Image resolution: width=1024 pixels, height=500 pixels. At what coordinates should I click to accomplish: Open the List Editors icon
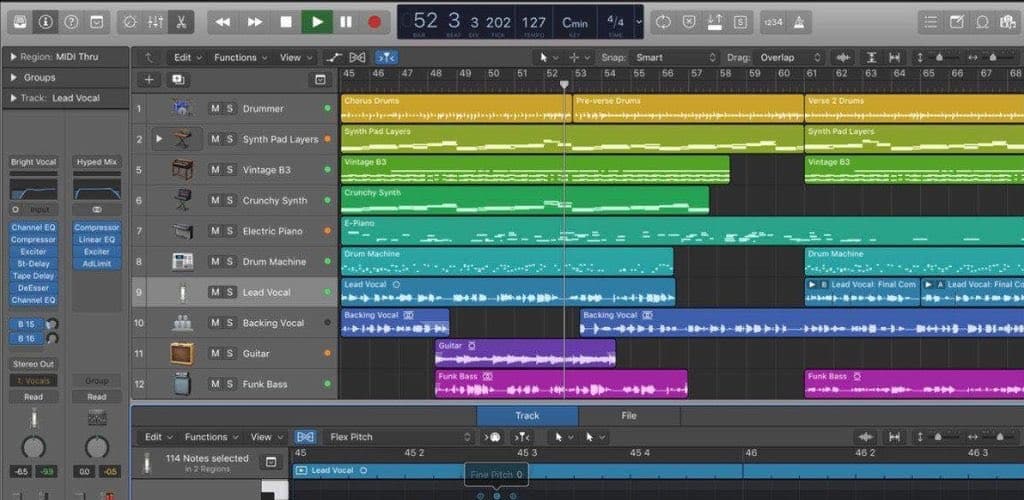(931, 21)
